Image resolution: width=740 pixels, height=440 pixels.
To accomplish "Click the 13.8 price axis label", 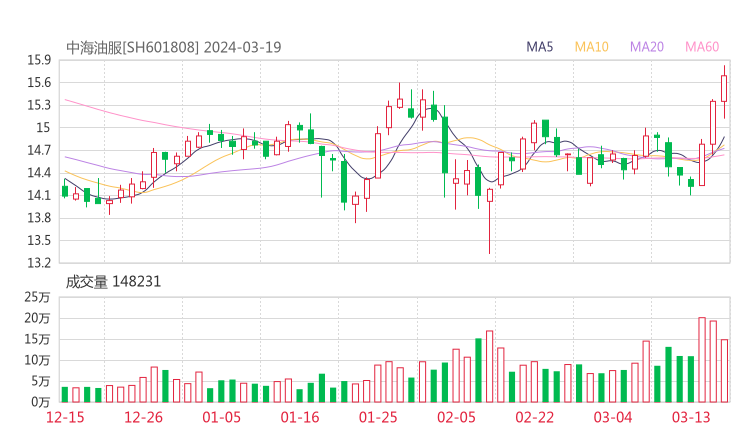I will [39, 218].
